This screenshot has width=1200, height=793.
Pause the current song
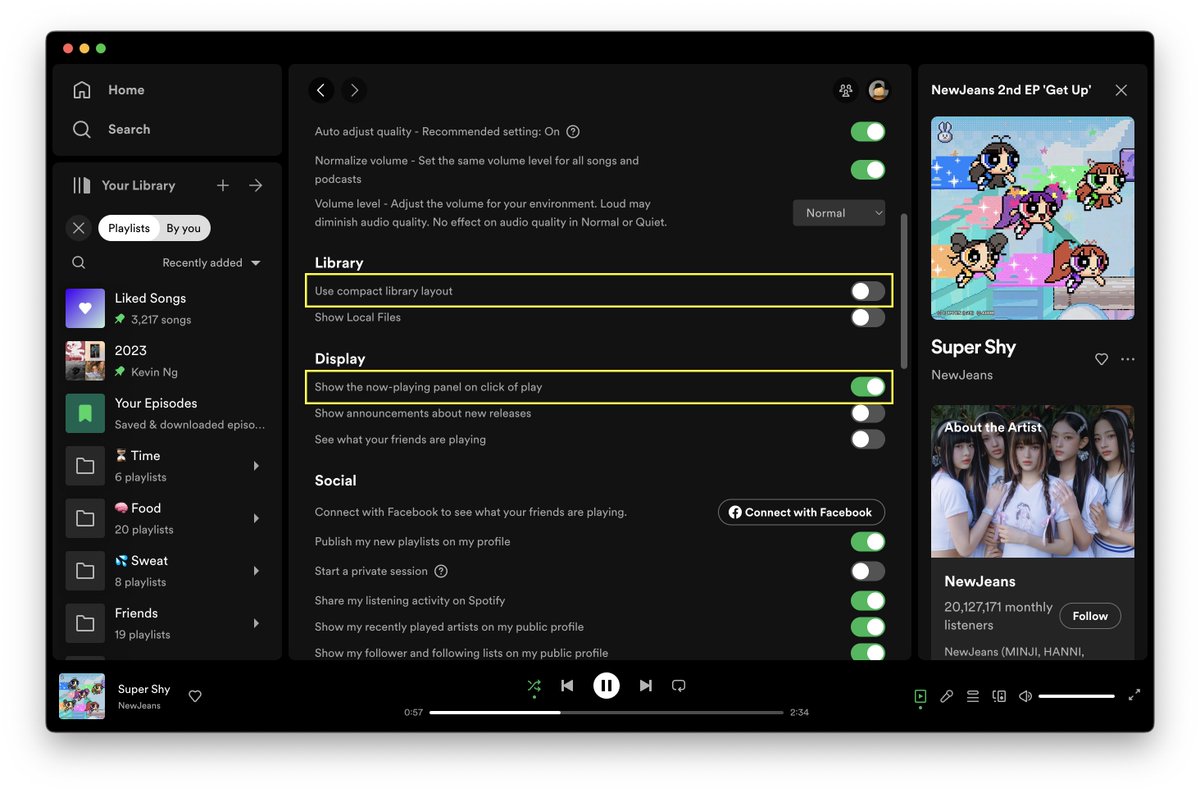tap(606, 686)
